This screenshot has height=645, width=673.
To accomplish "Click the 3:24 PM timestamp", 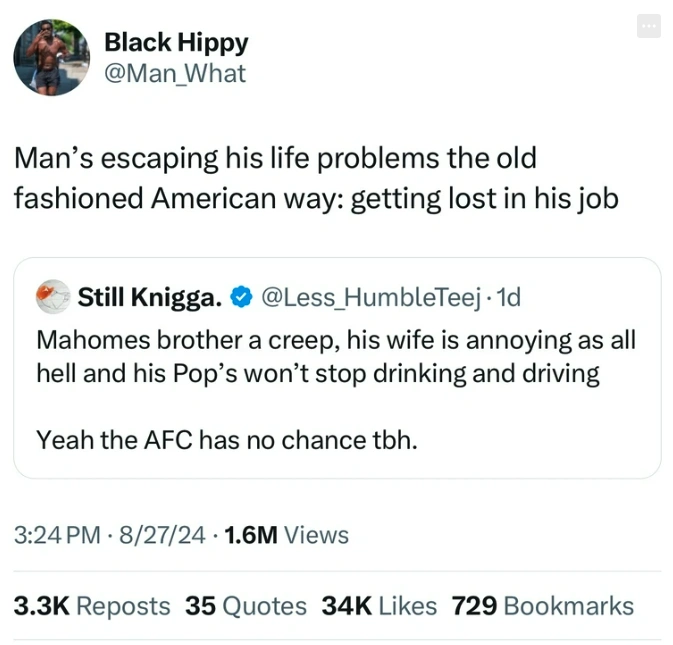I will tap(57, 535).
